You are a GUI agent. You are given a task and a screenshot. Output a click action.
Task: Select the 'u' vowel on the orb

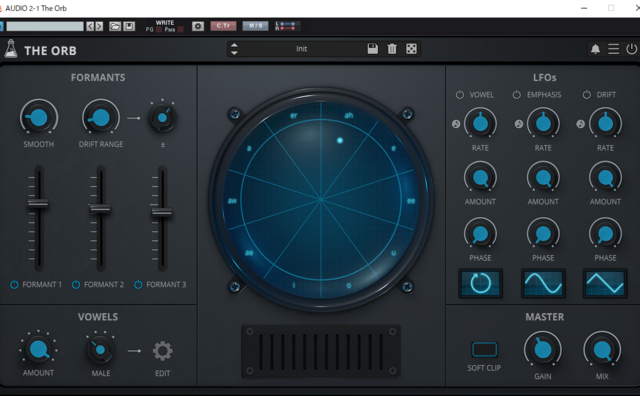[x=393, y=253]
